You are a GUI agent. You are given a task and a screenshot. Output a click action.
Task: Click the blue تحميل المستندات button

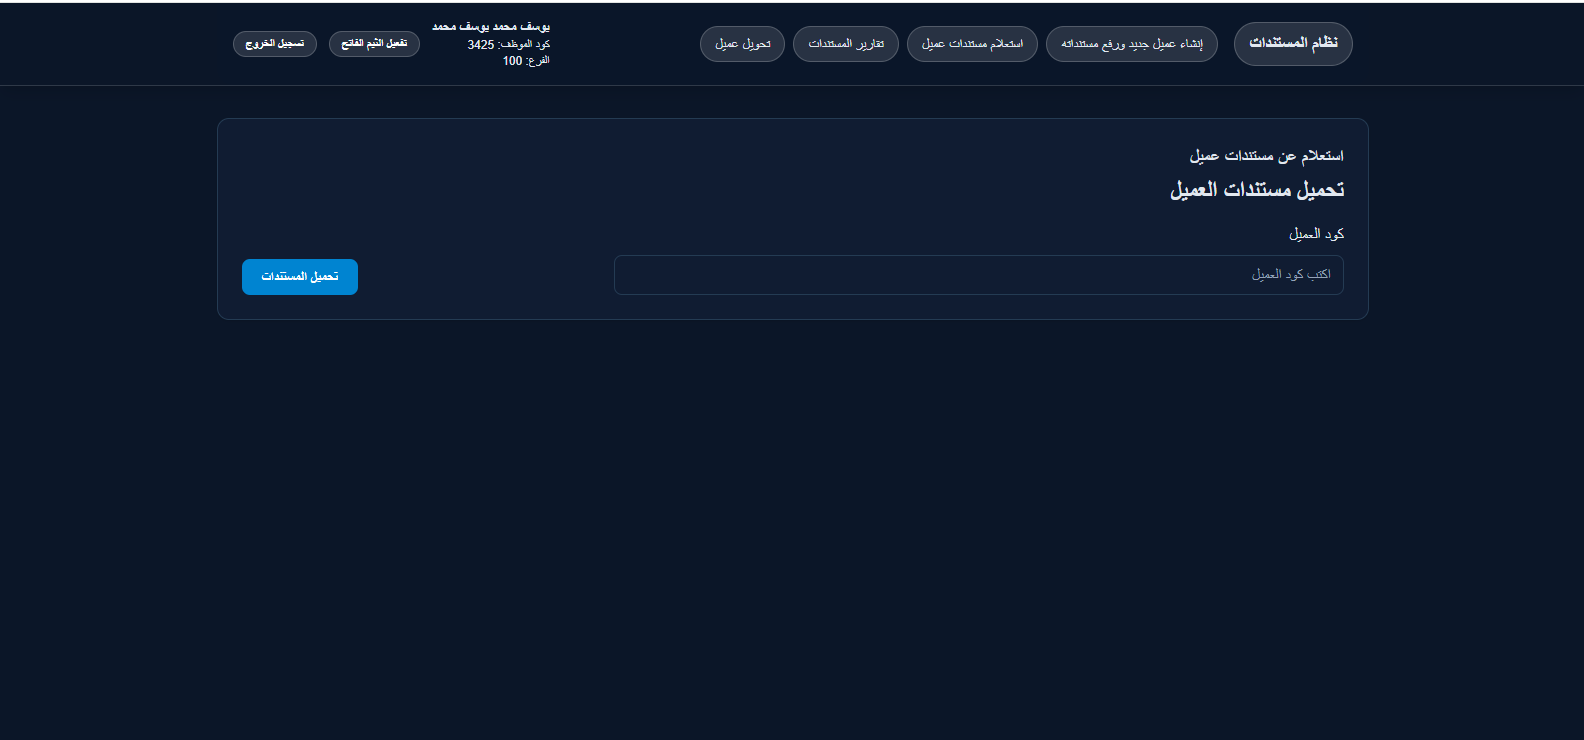(x=300, y=277)
